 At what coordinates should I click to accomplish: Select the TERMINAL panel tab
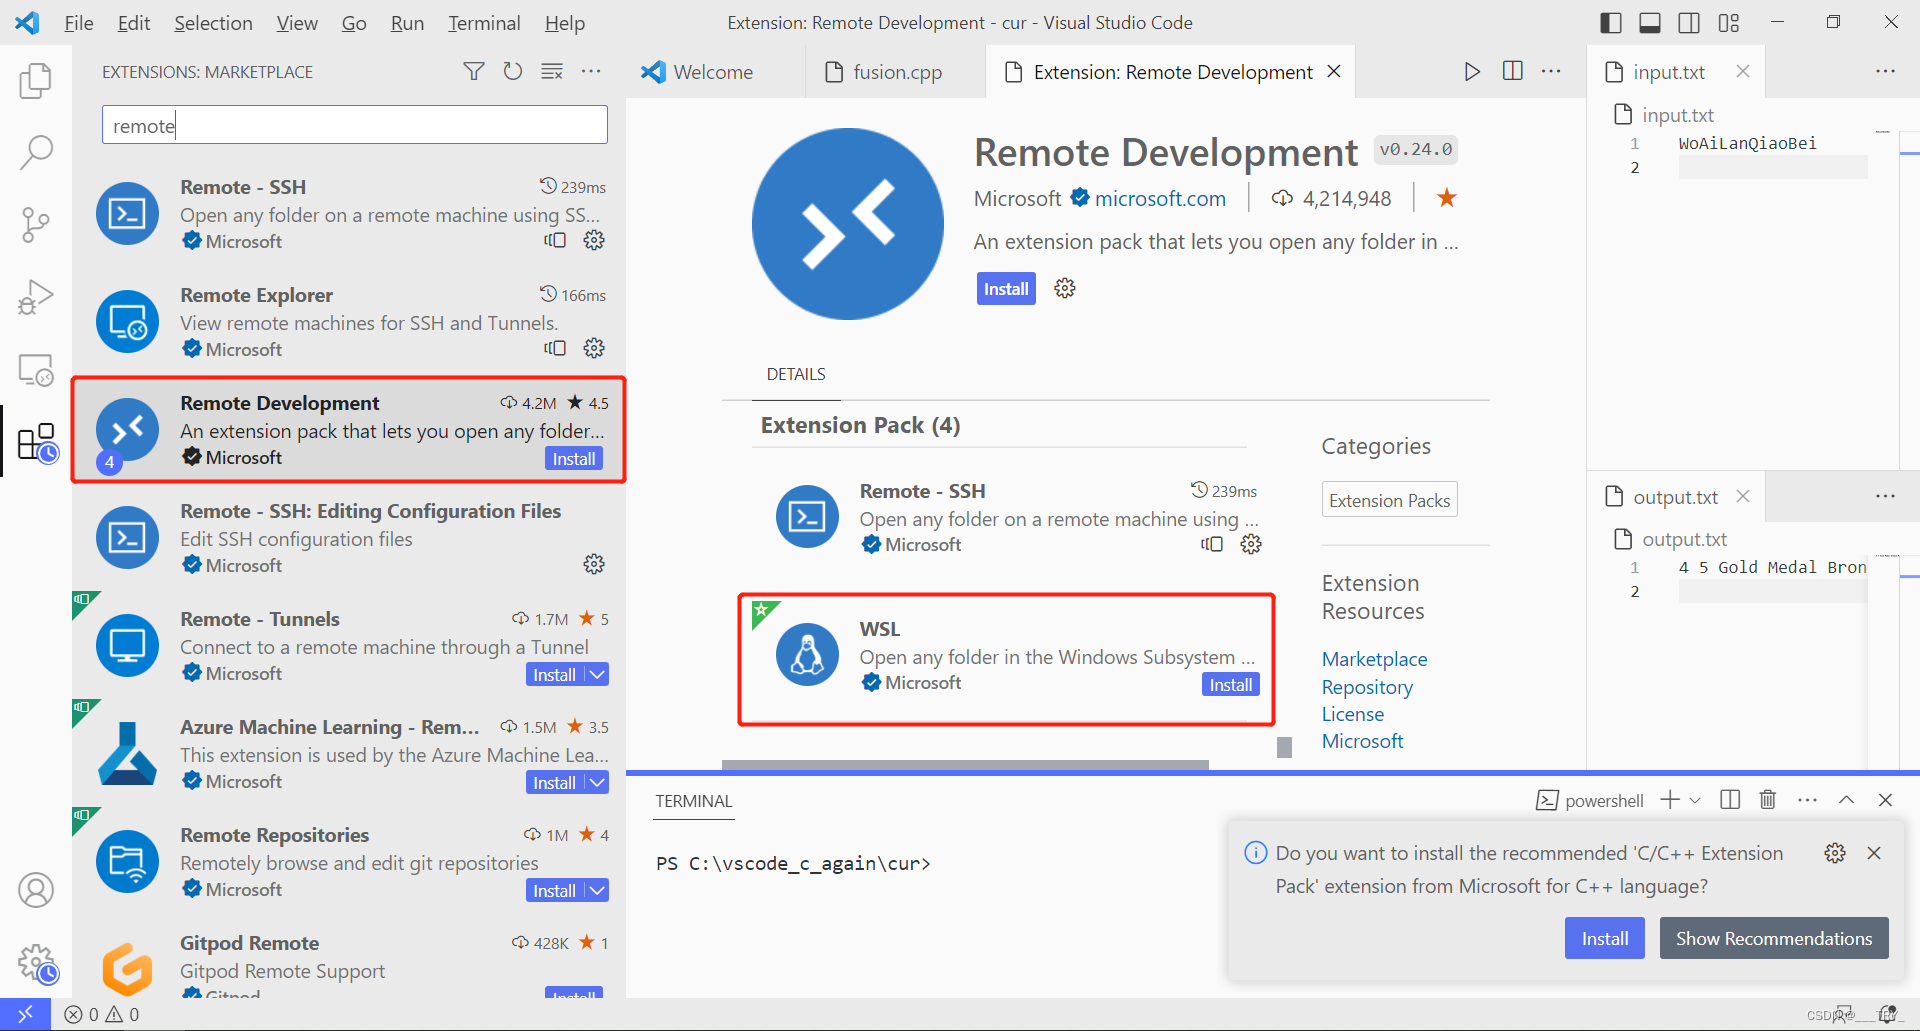[694, 801]
